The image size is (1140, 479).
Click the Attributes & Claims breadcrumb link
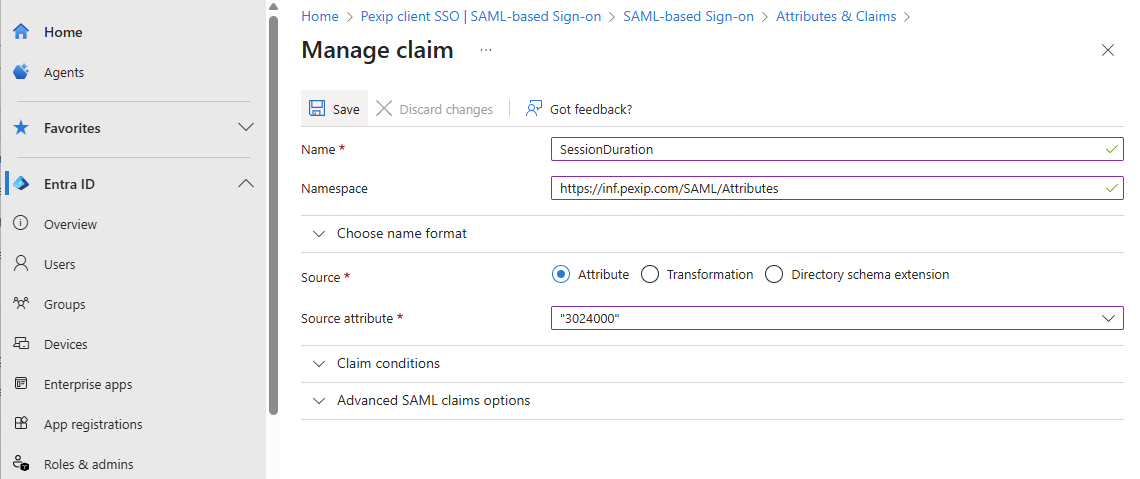835,16
